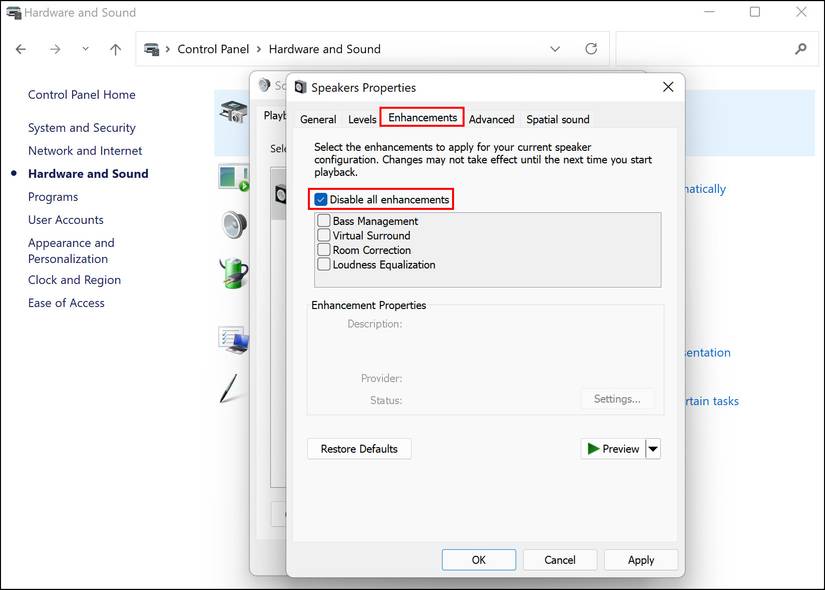Enable Bass Management checkbox
Image resolution: width=825 pixels, height=590 pixels.
point(324,221)
